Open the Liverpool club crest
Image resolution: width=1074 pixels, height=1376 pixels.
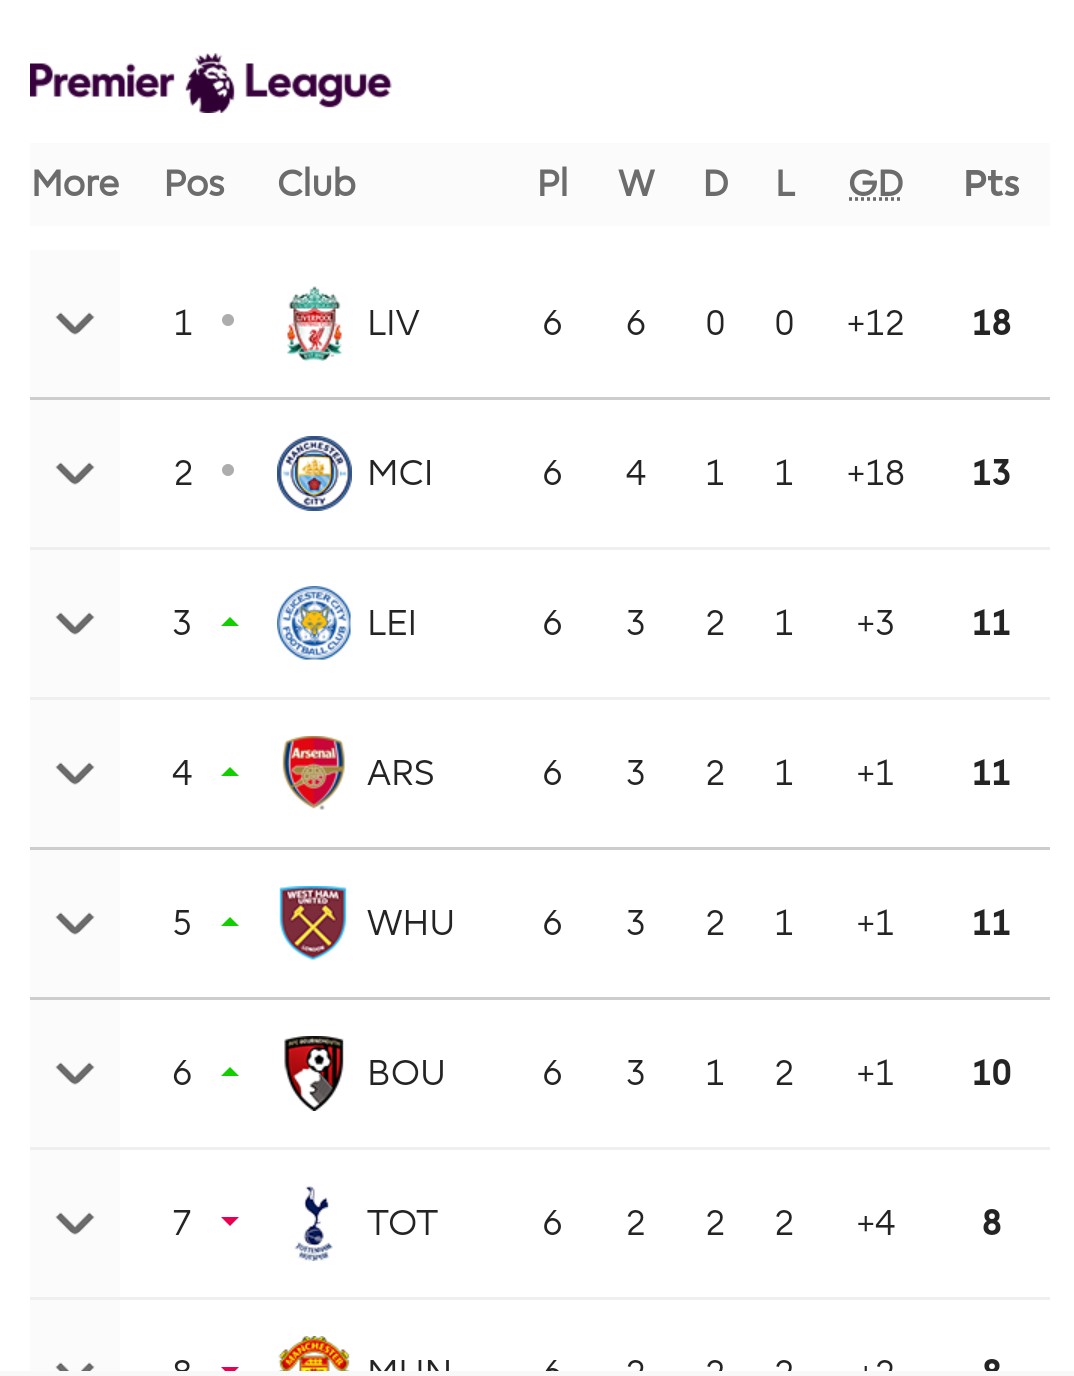coord(314,323)
